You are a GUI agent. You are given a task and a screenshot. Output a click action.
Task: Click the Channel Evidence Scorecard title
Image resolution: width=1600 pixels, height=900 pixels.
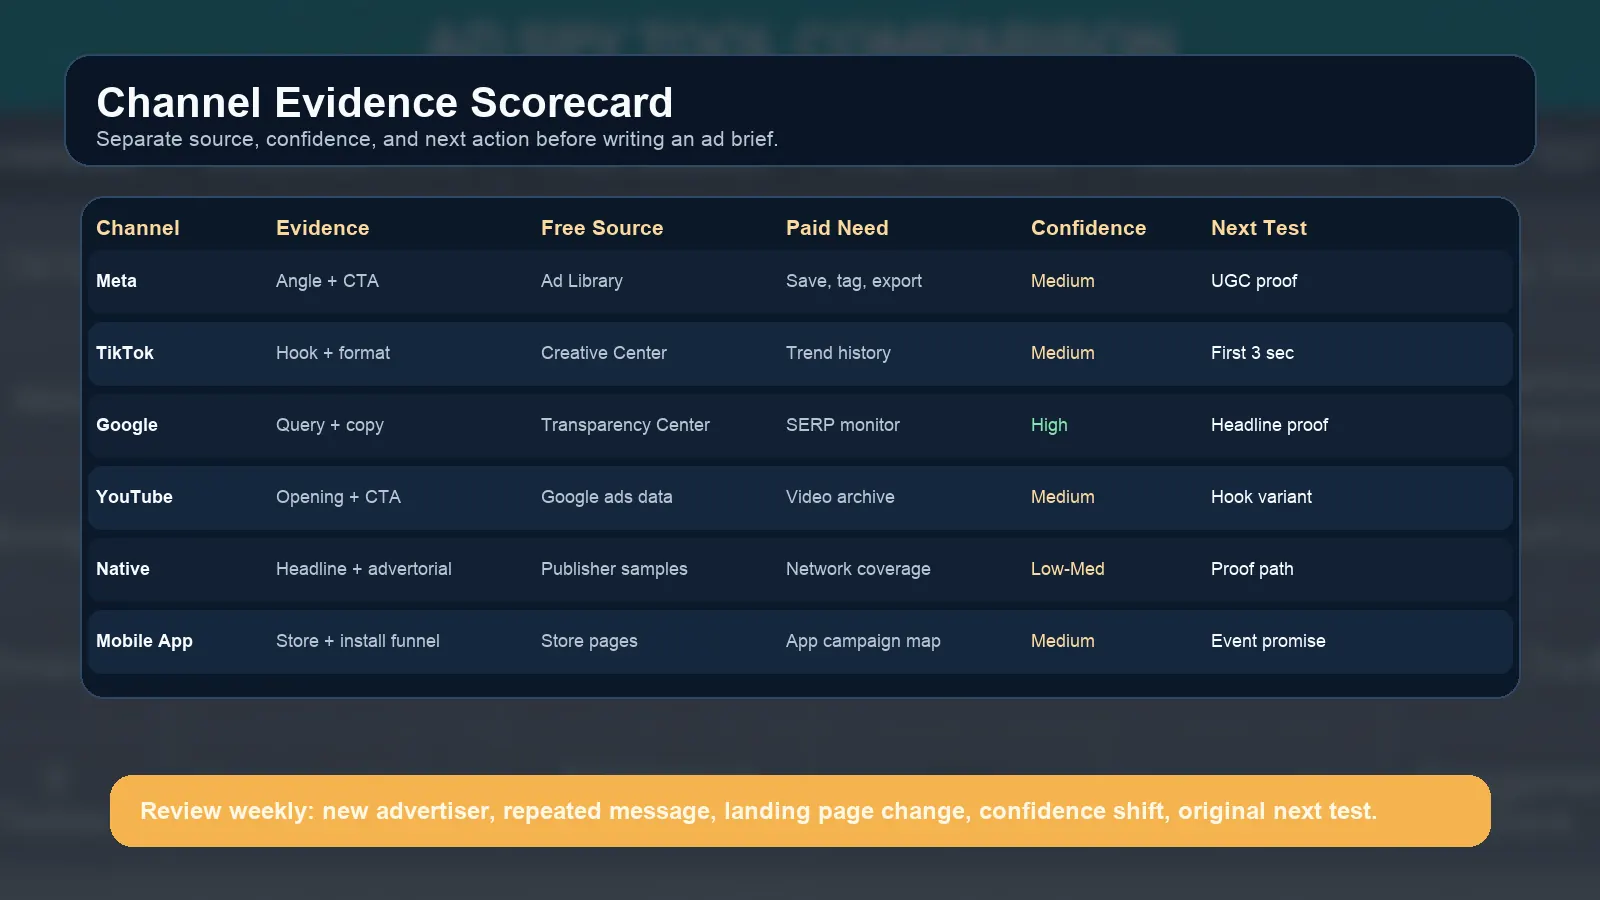(384, 103)
